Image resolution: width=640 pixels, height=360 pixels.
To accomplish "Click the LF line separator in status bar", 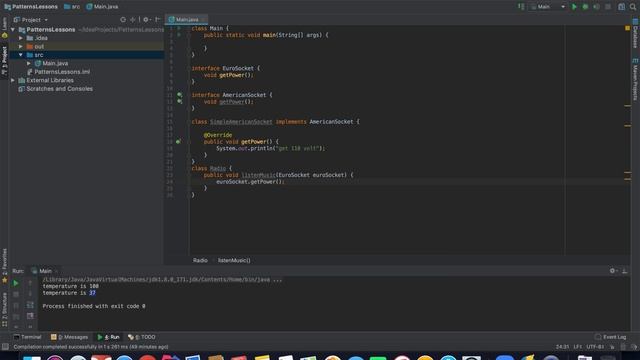I will coord(578,347).
